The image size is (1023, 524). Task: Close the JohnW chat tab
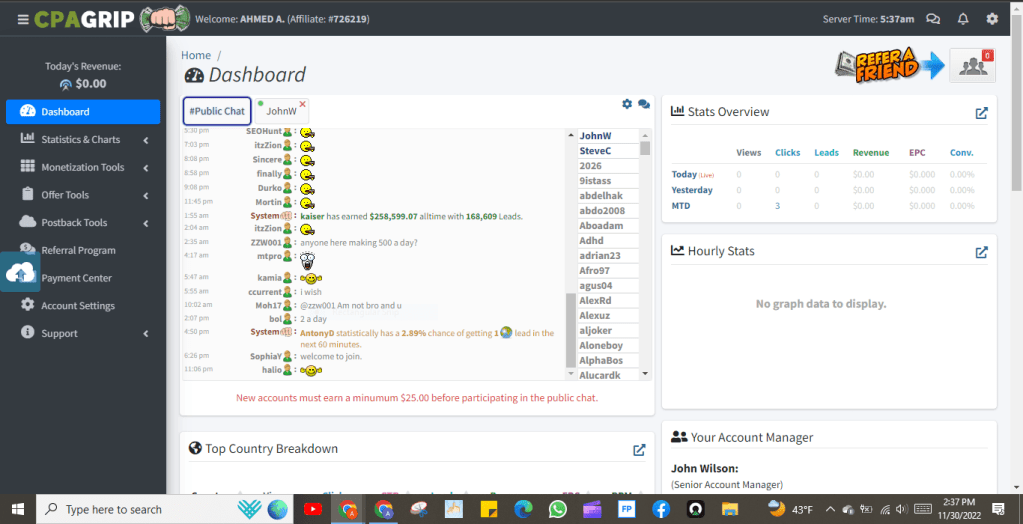pos(303,104)
